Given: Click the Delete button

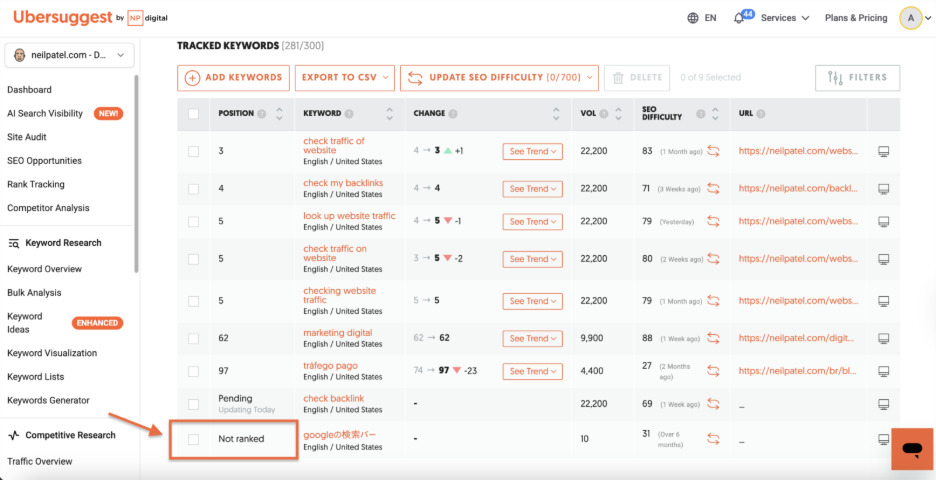Looking at the screenshot, I should (637, 78).
